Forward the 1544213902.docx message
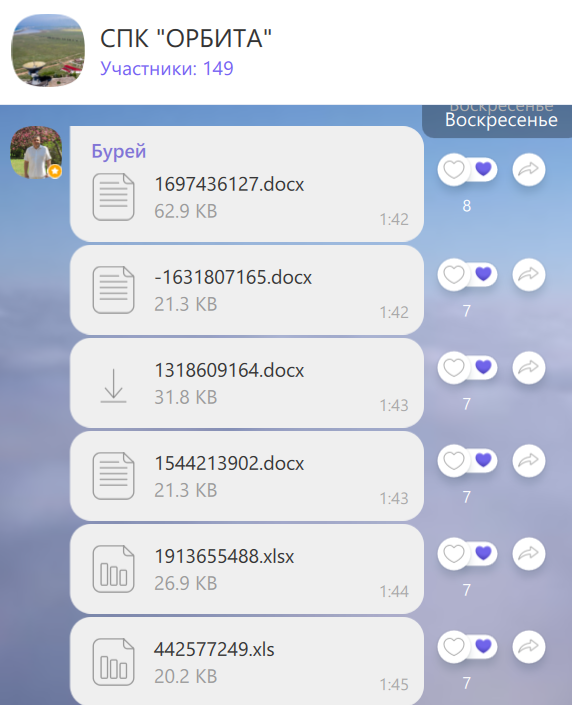This screenshot has height=705, width=572. point(529,461)
